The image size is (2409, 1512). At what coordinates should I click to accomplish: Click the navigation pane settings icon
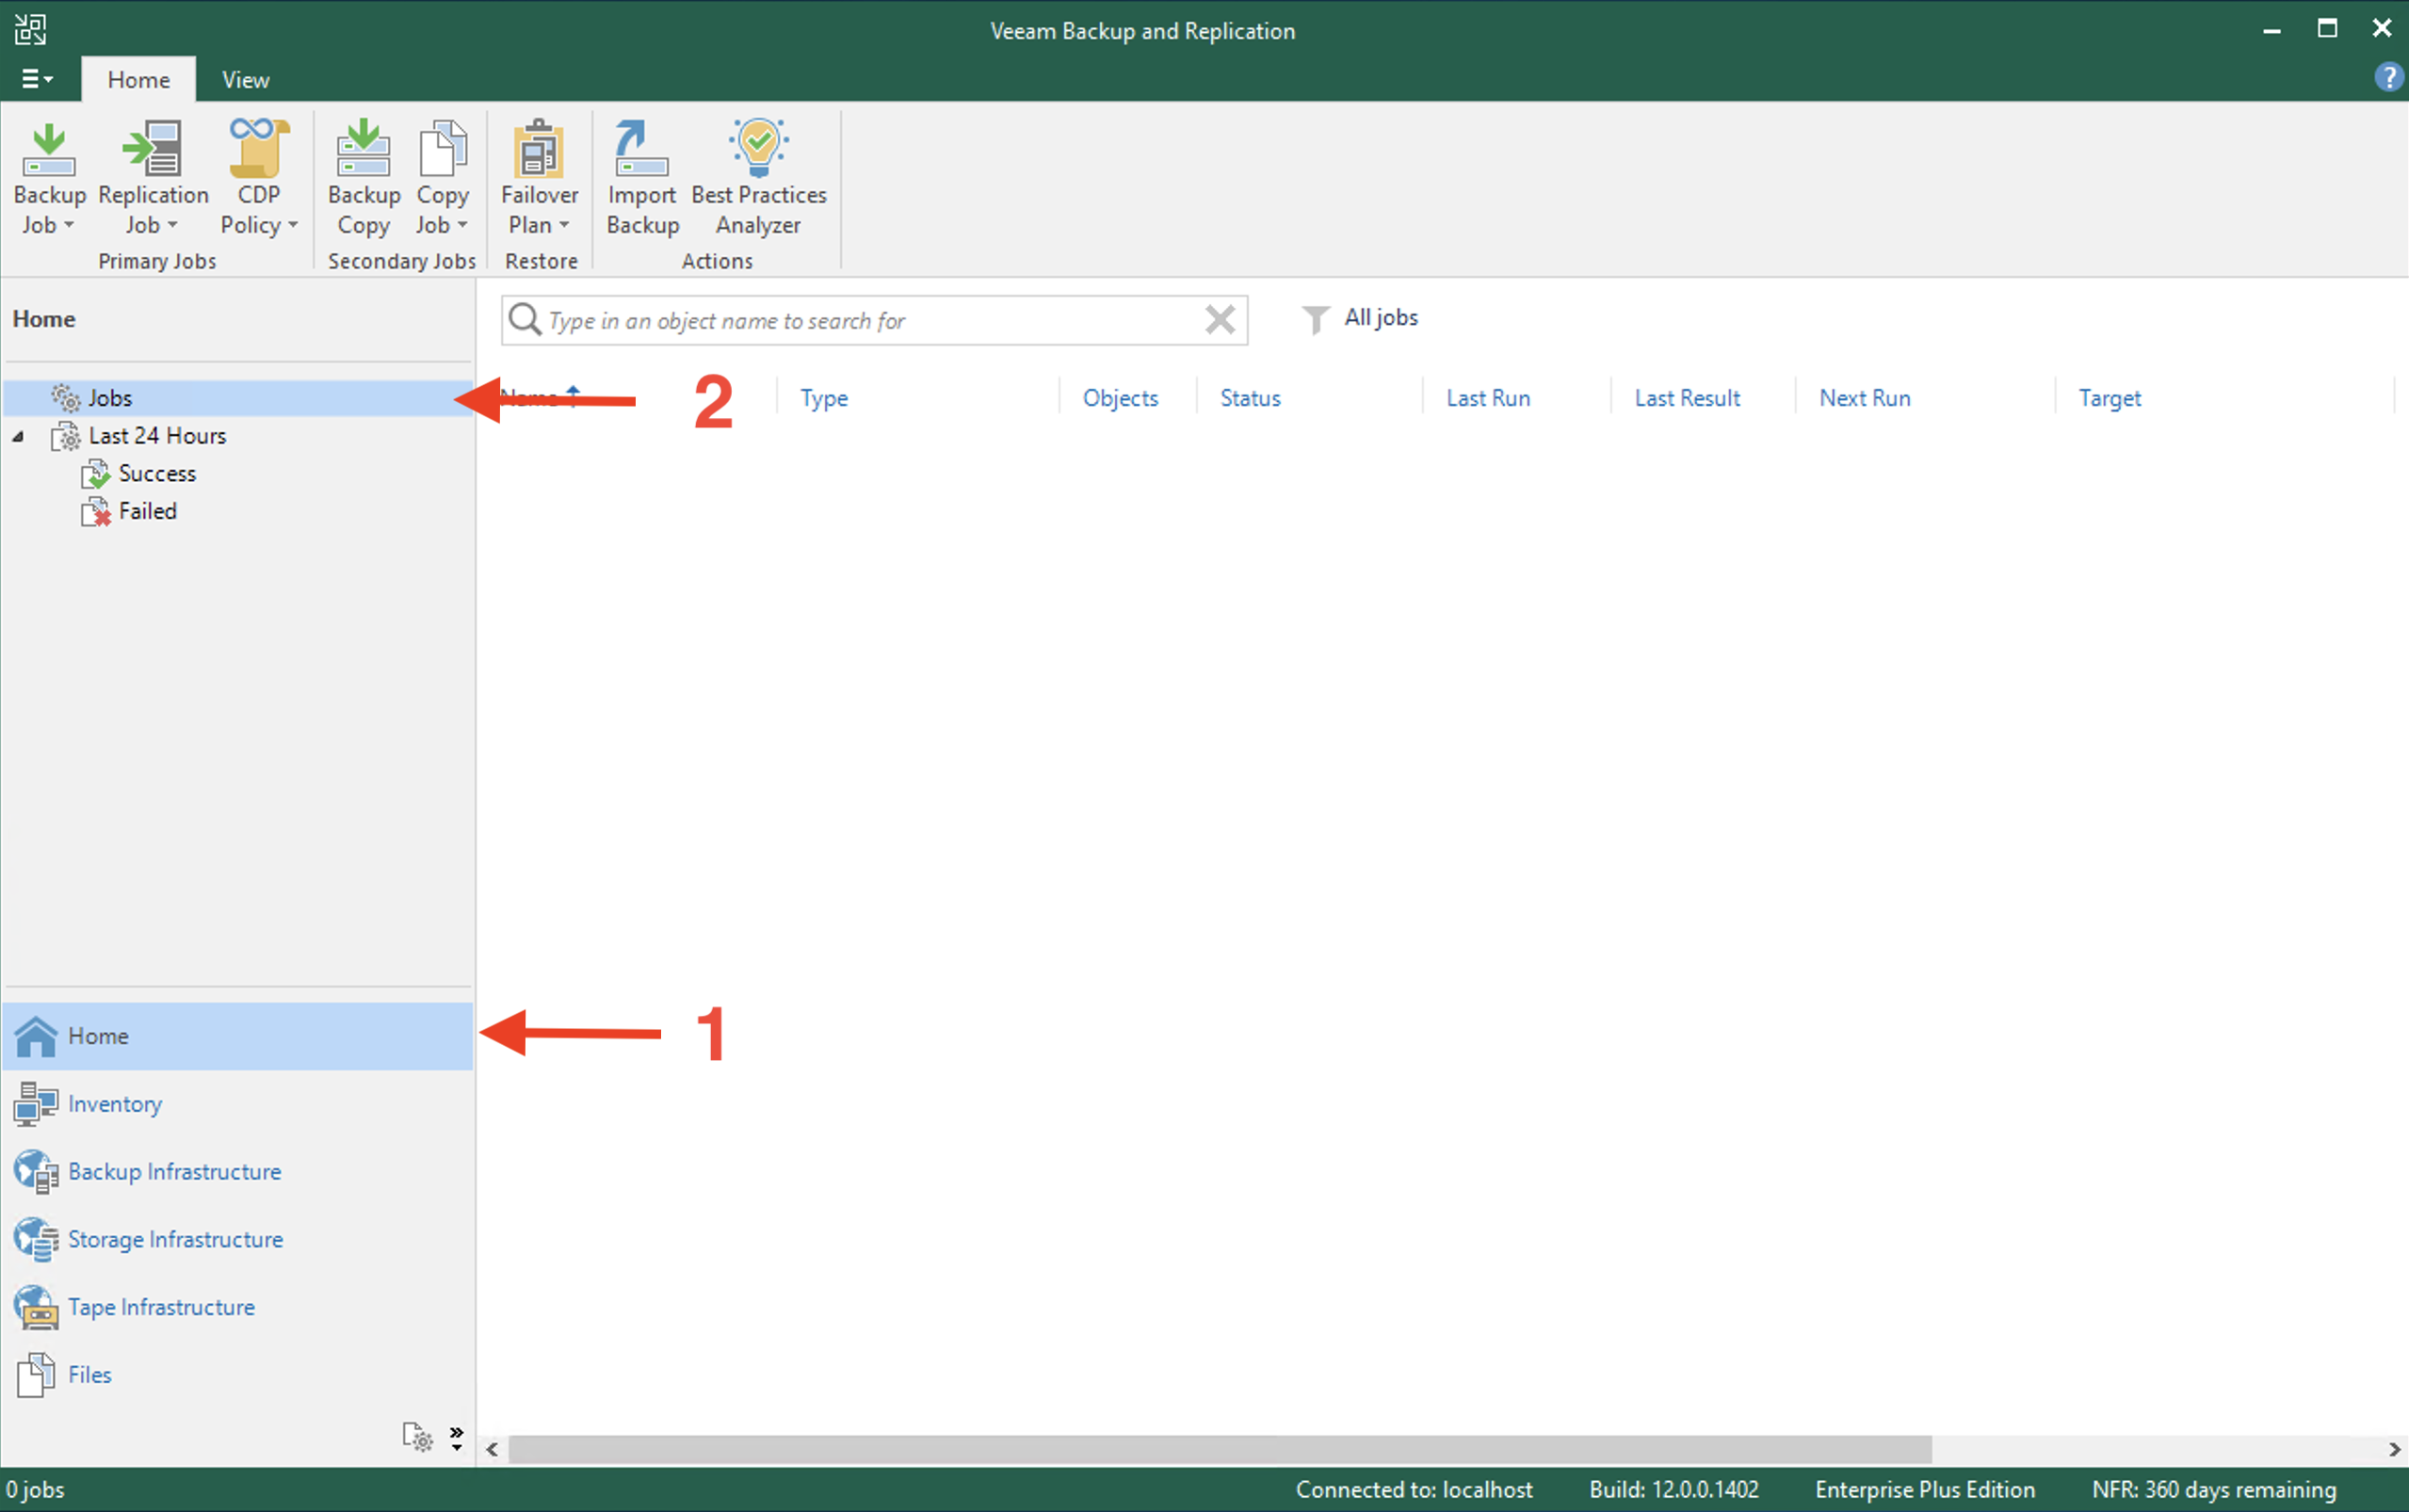tap(417, 1437)
